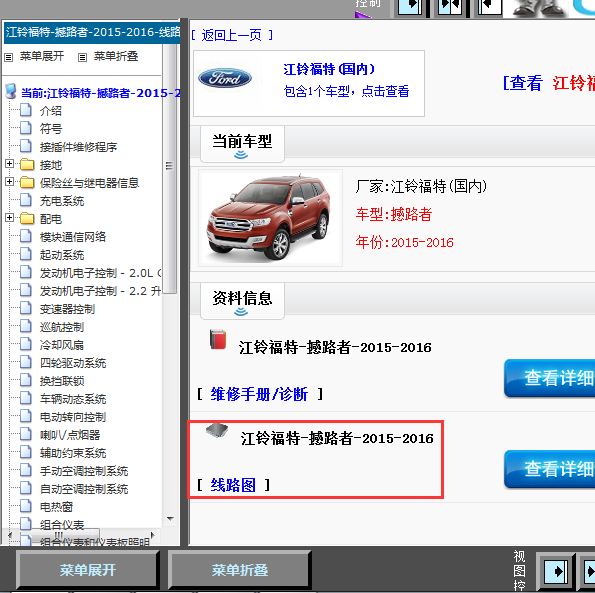Click the red book icon for repair manual
The image size is (595, 593).
click(x=218, y=339)
